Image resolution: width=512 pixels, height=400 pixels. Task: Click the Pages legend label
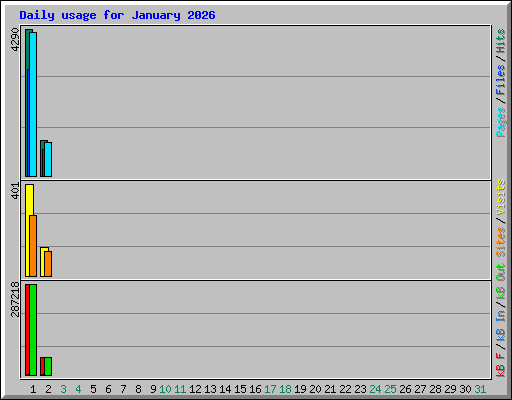[501, 122]
